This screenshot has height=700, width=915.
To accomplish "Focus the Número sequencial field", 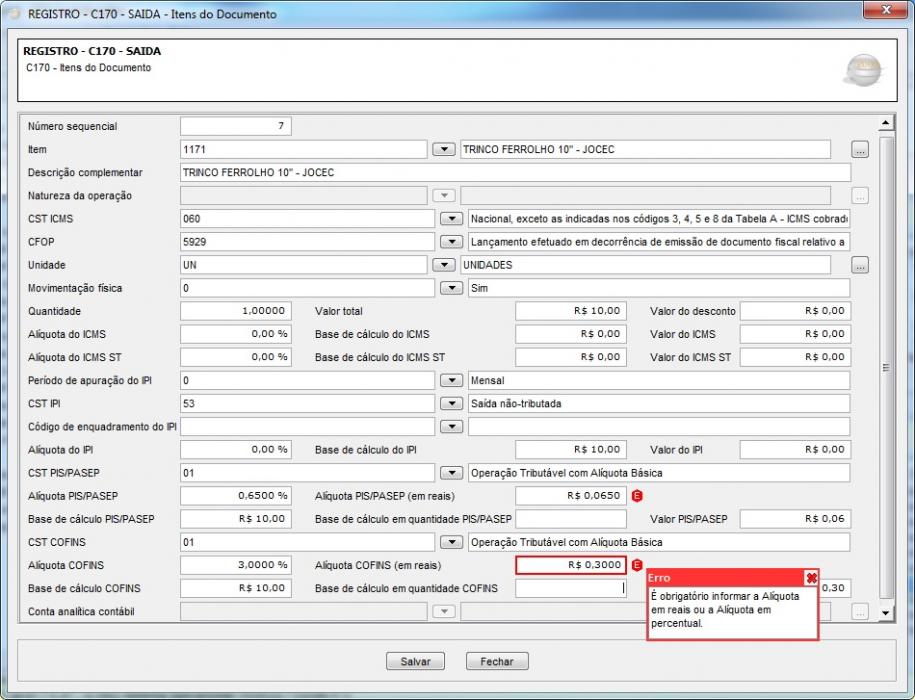I will pos(236,126).
